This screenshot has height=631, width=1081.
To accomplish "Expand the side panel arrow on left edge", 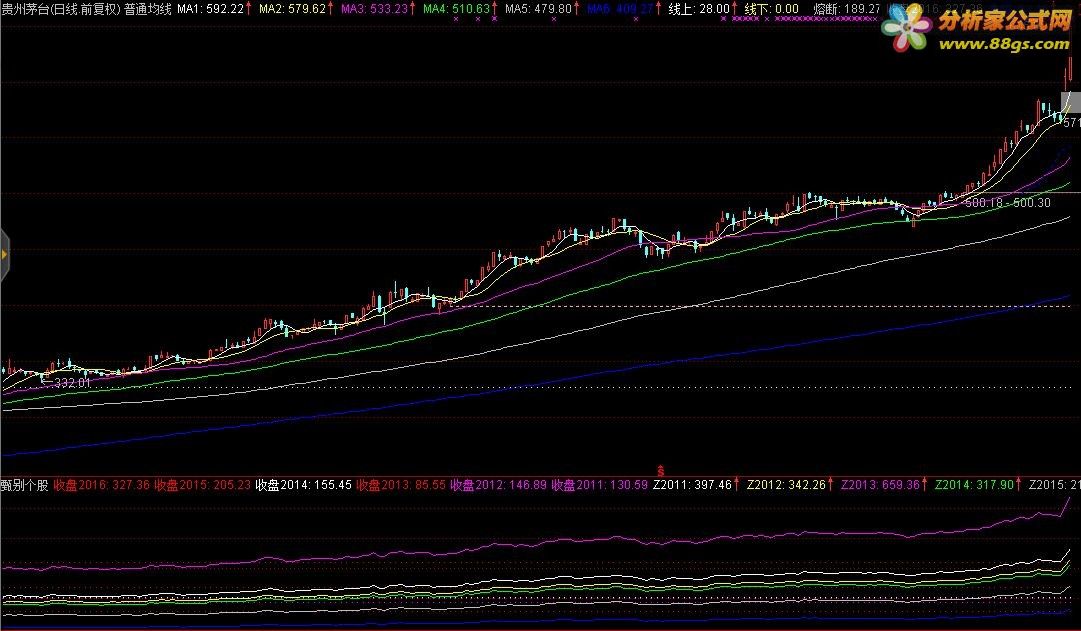I will pyautogui.click(x=4, y=254).
